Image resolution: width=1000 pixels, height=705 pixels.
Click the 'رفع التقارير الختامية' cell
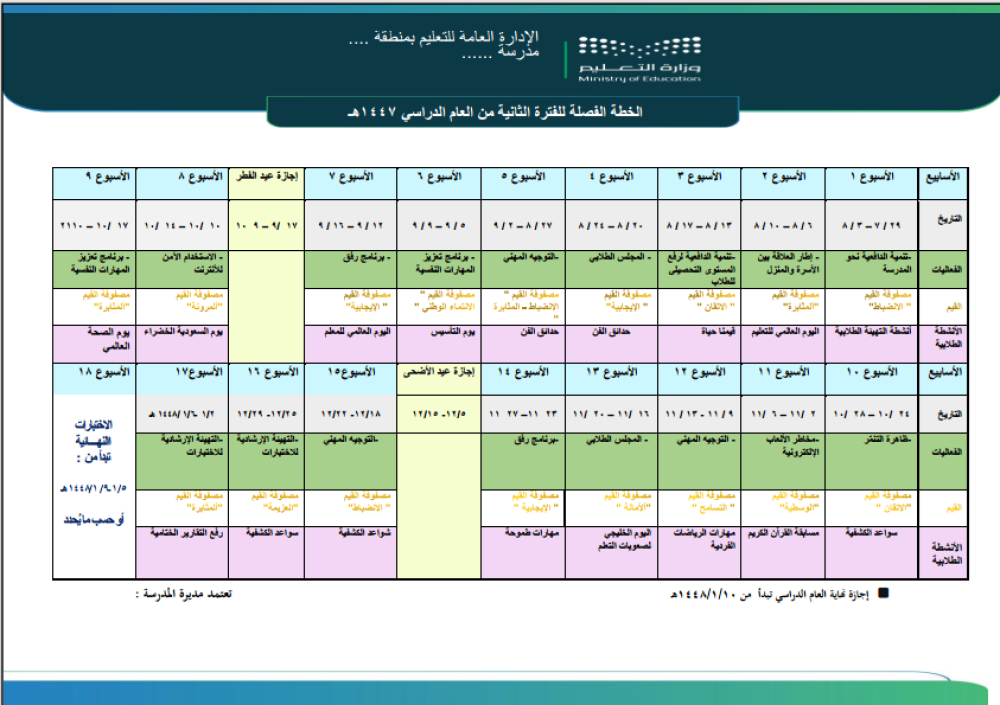tap(183, 534)
